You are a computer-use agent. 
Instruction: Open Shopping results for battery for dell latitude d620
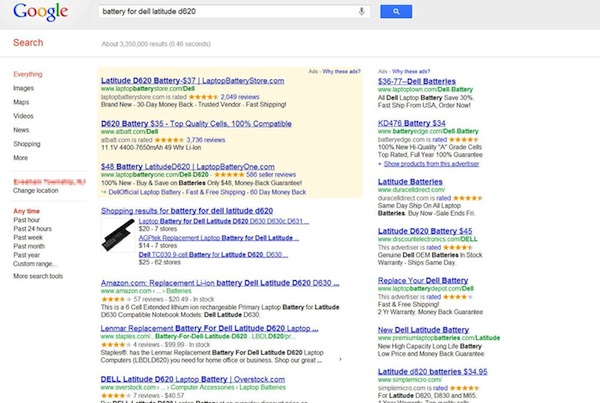coord(187,211)
